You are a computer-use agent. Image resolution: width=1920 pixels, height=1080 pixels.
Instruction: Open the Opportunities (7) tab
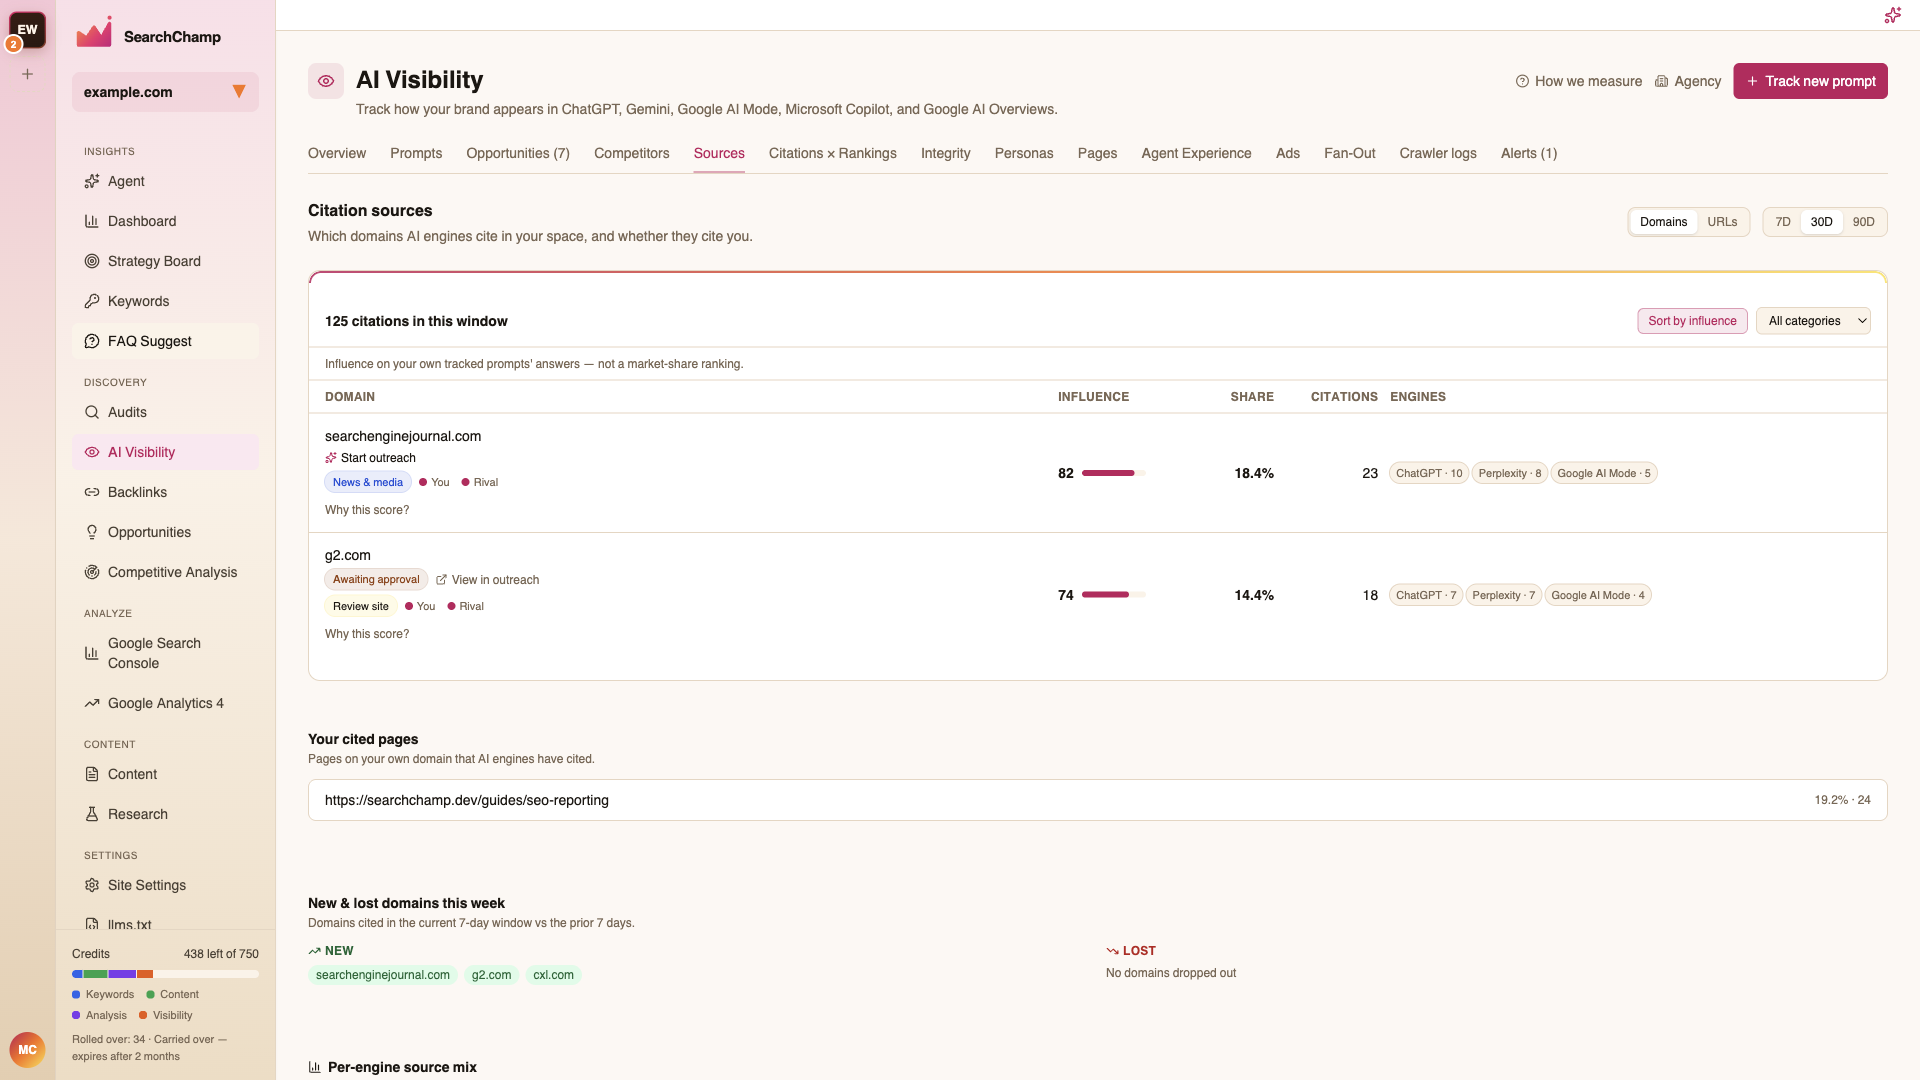(518, 153)
